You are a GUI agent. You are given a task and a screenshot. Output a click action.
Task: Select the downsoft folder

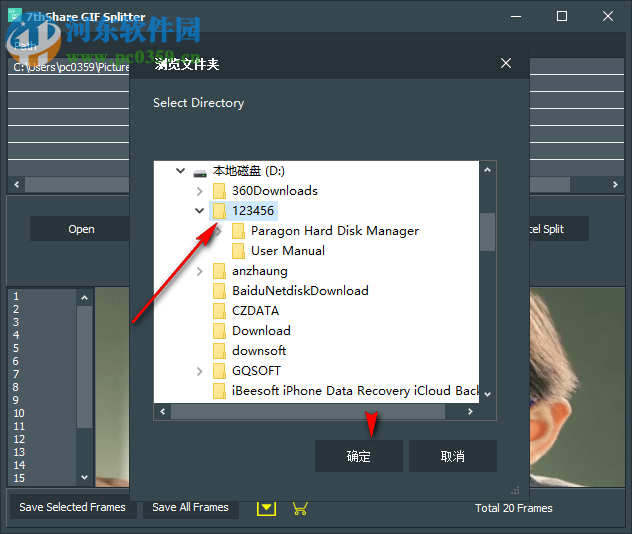coord(259,351)
